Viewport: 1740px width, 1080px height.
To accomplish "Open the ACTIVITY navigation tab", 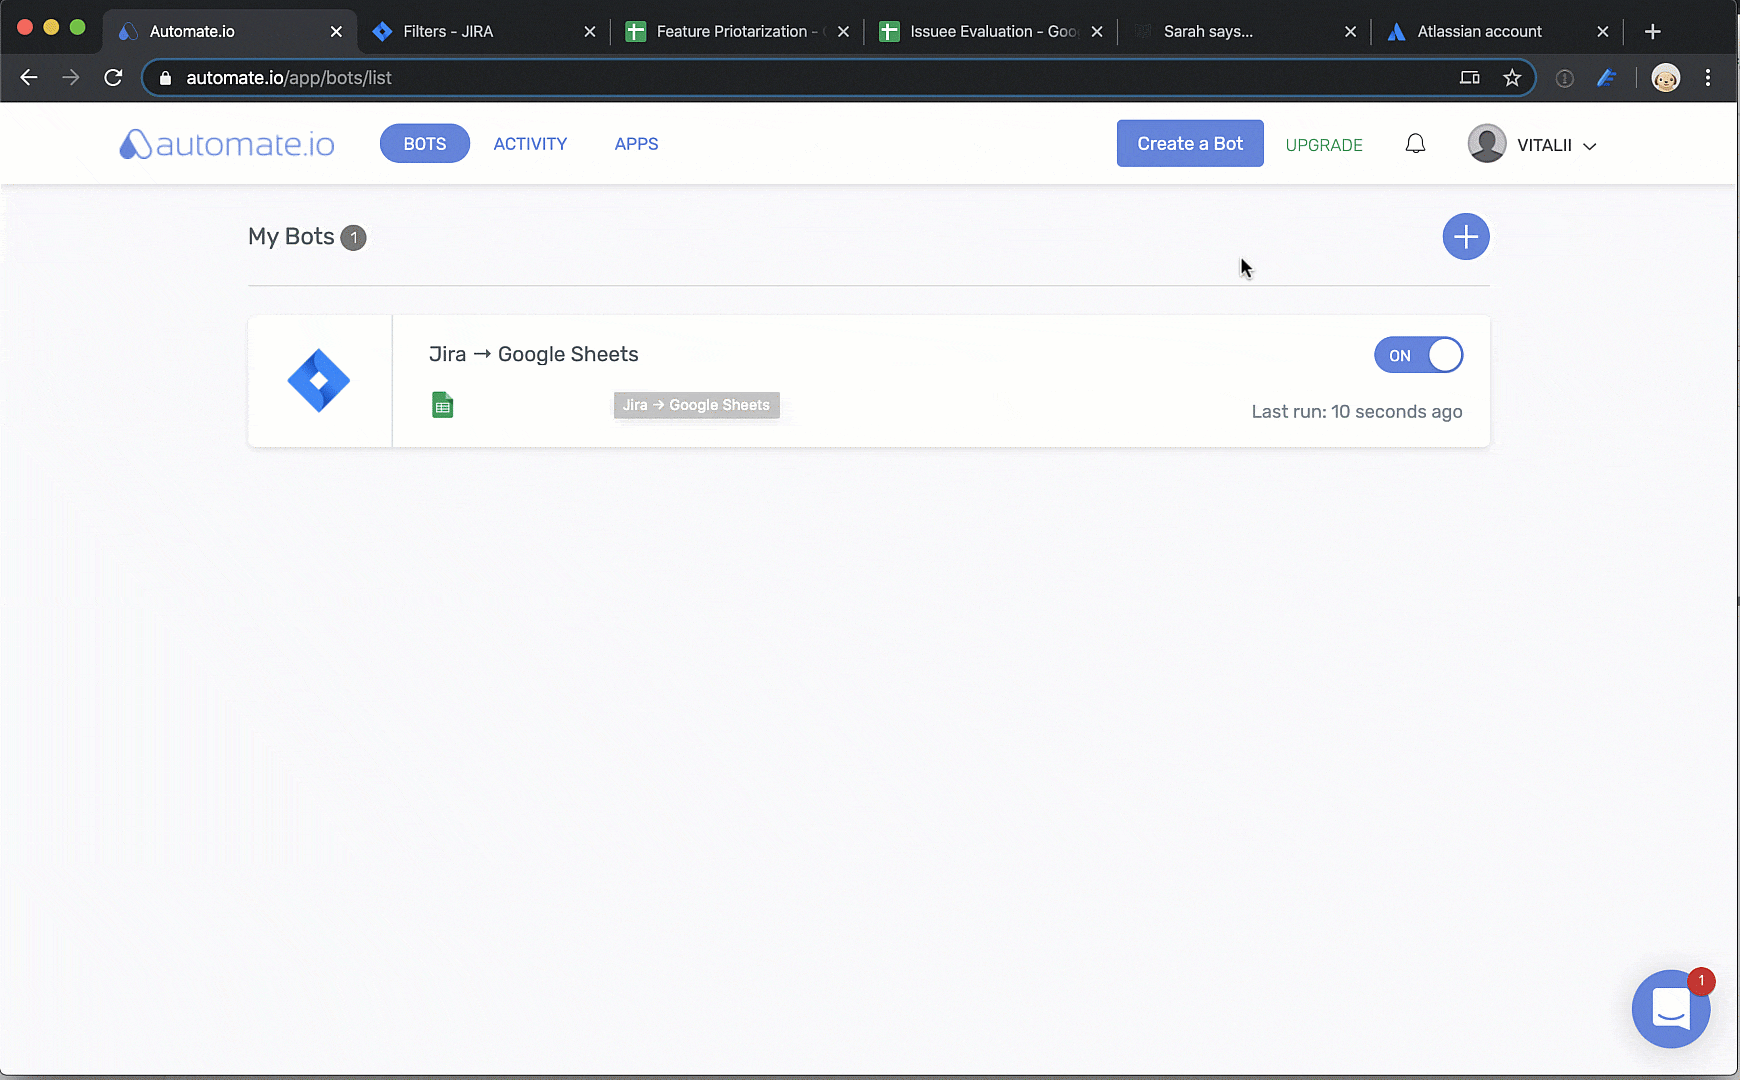I will 530,144.
